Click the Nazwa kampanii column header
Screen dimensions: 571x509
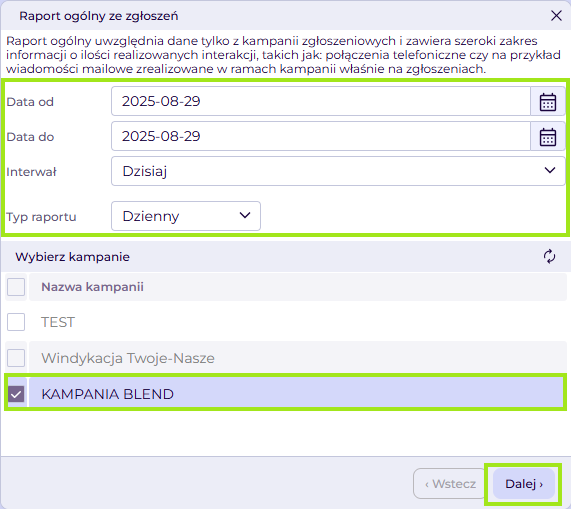click(92, 287)
